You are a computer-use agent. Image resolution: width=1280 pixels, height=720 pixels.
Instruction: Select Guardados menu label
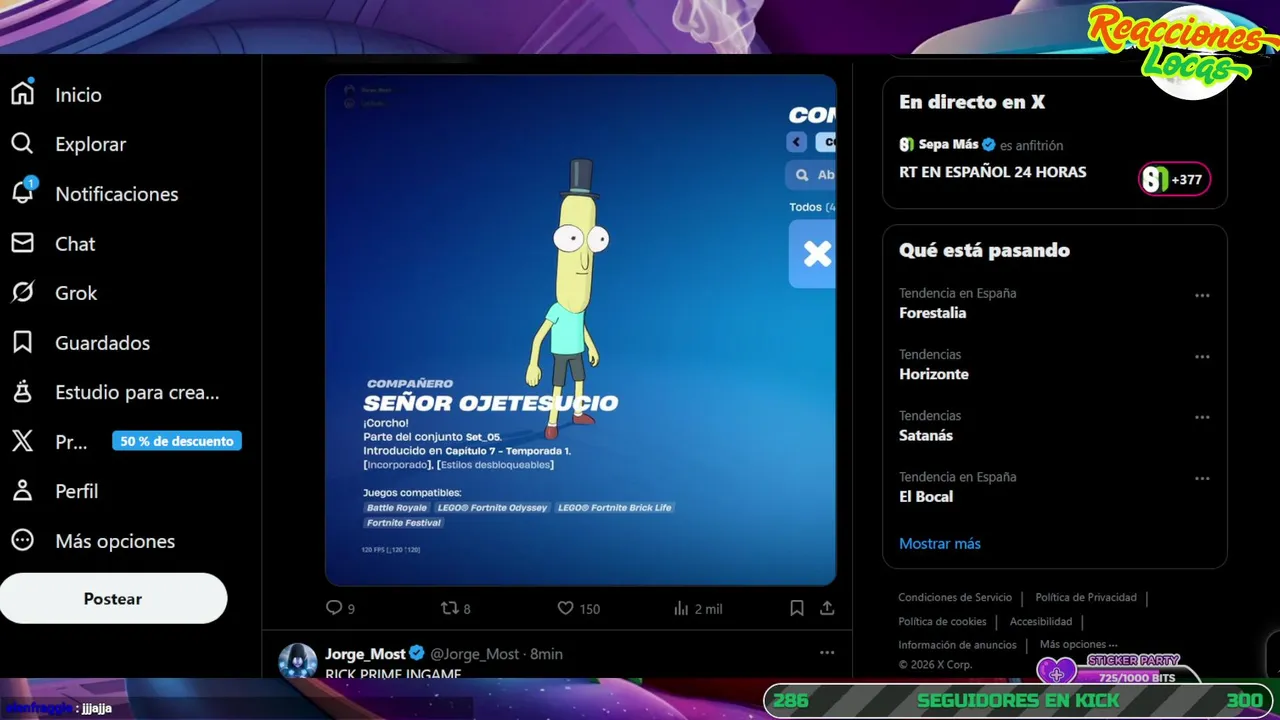[x=102, y=343]
